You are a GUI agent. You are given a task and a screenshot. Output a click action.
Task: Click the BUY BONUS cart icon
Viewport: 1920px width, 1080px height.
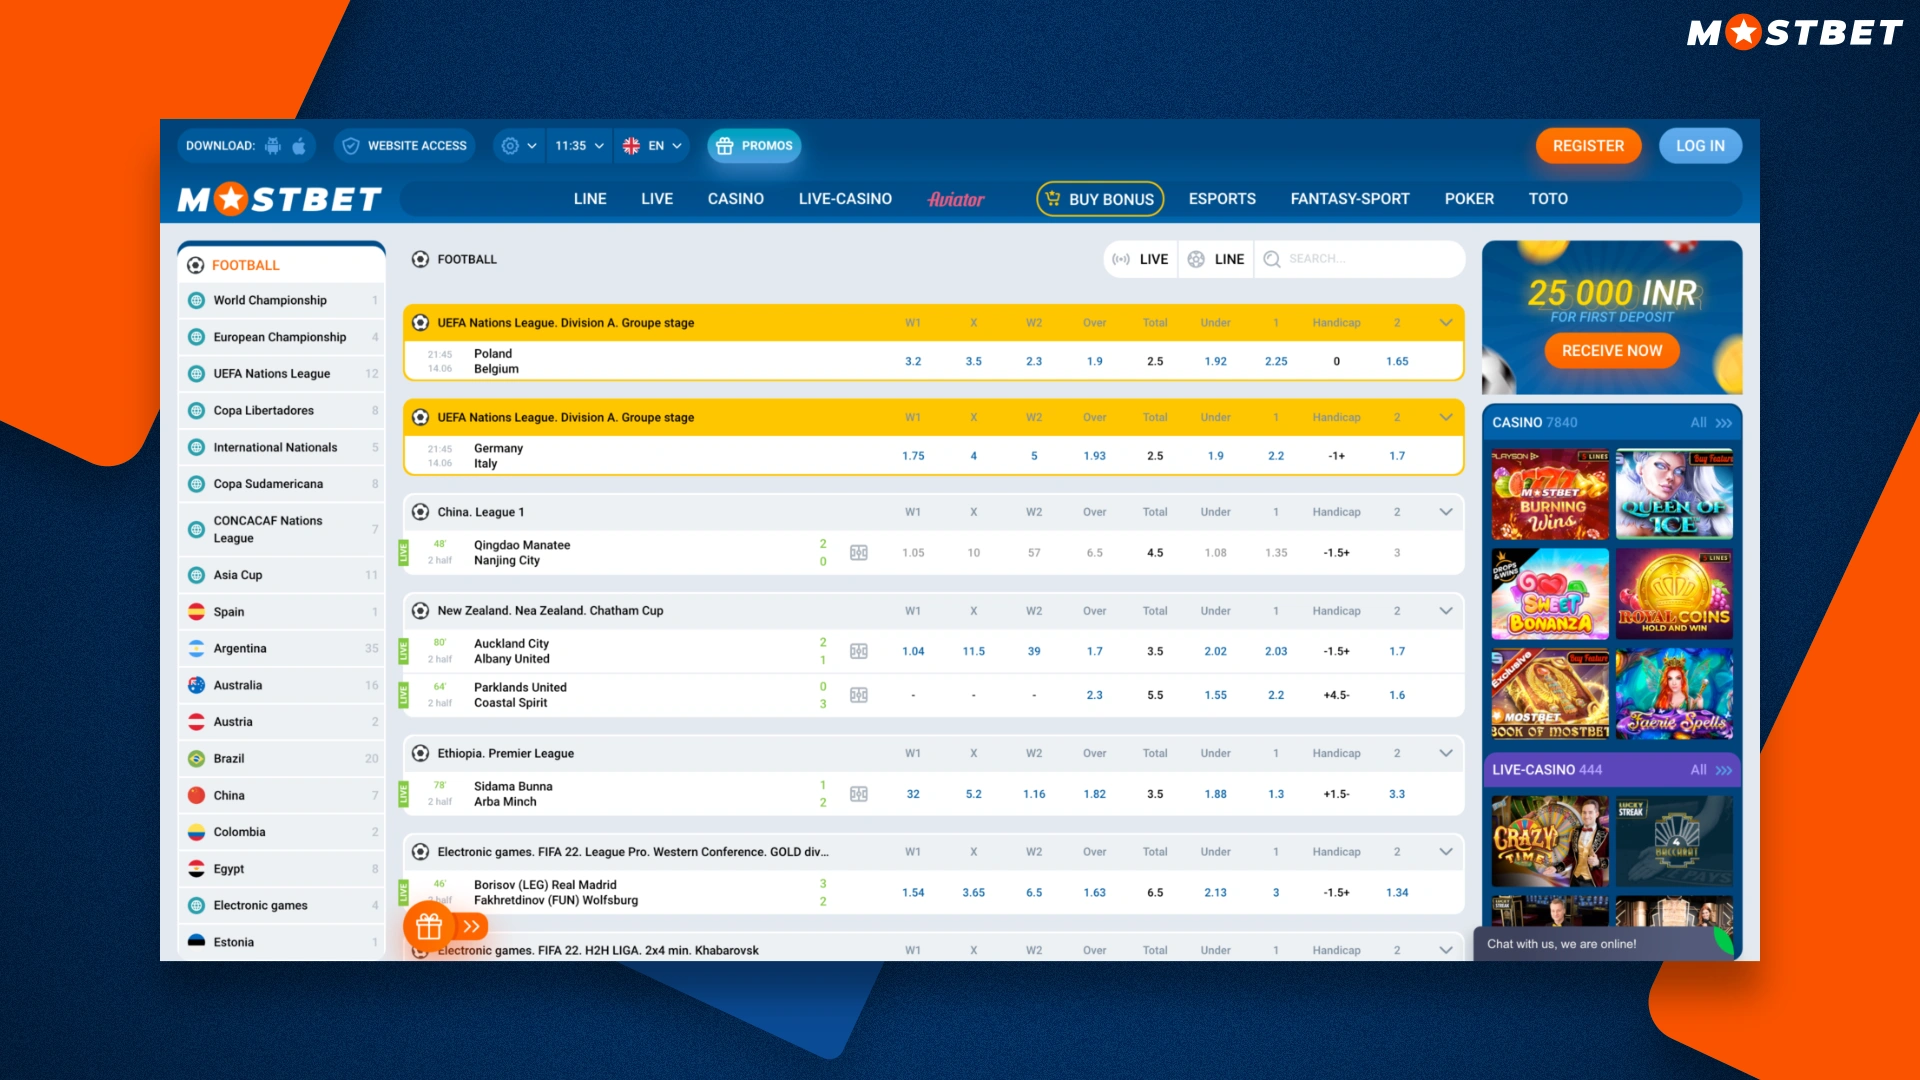(1051, 198)
